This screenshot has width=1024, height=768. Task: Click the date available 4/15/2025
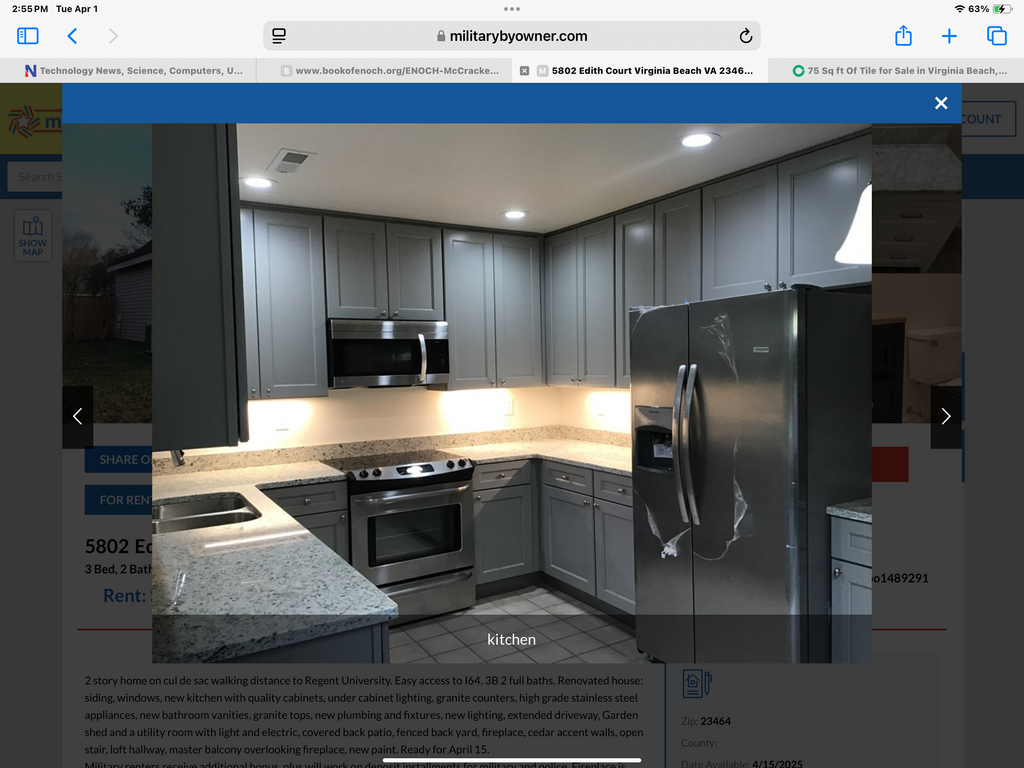click(777, 763)
